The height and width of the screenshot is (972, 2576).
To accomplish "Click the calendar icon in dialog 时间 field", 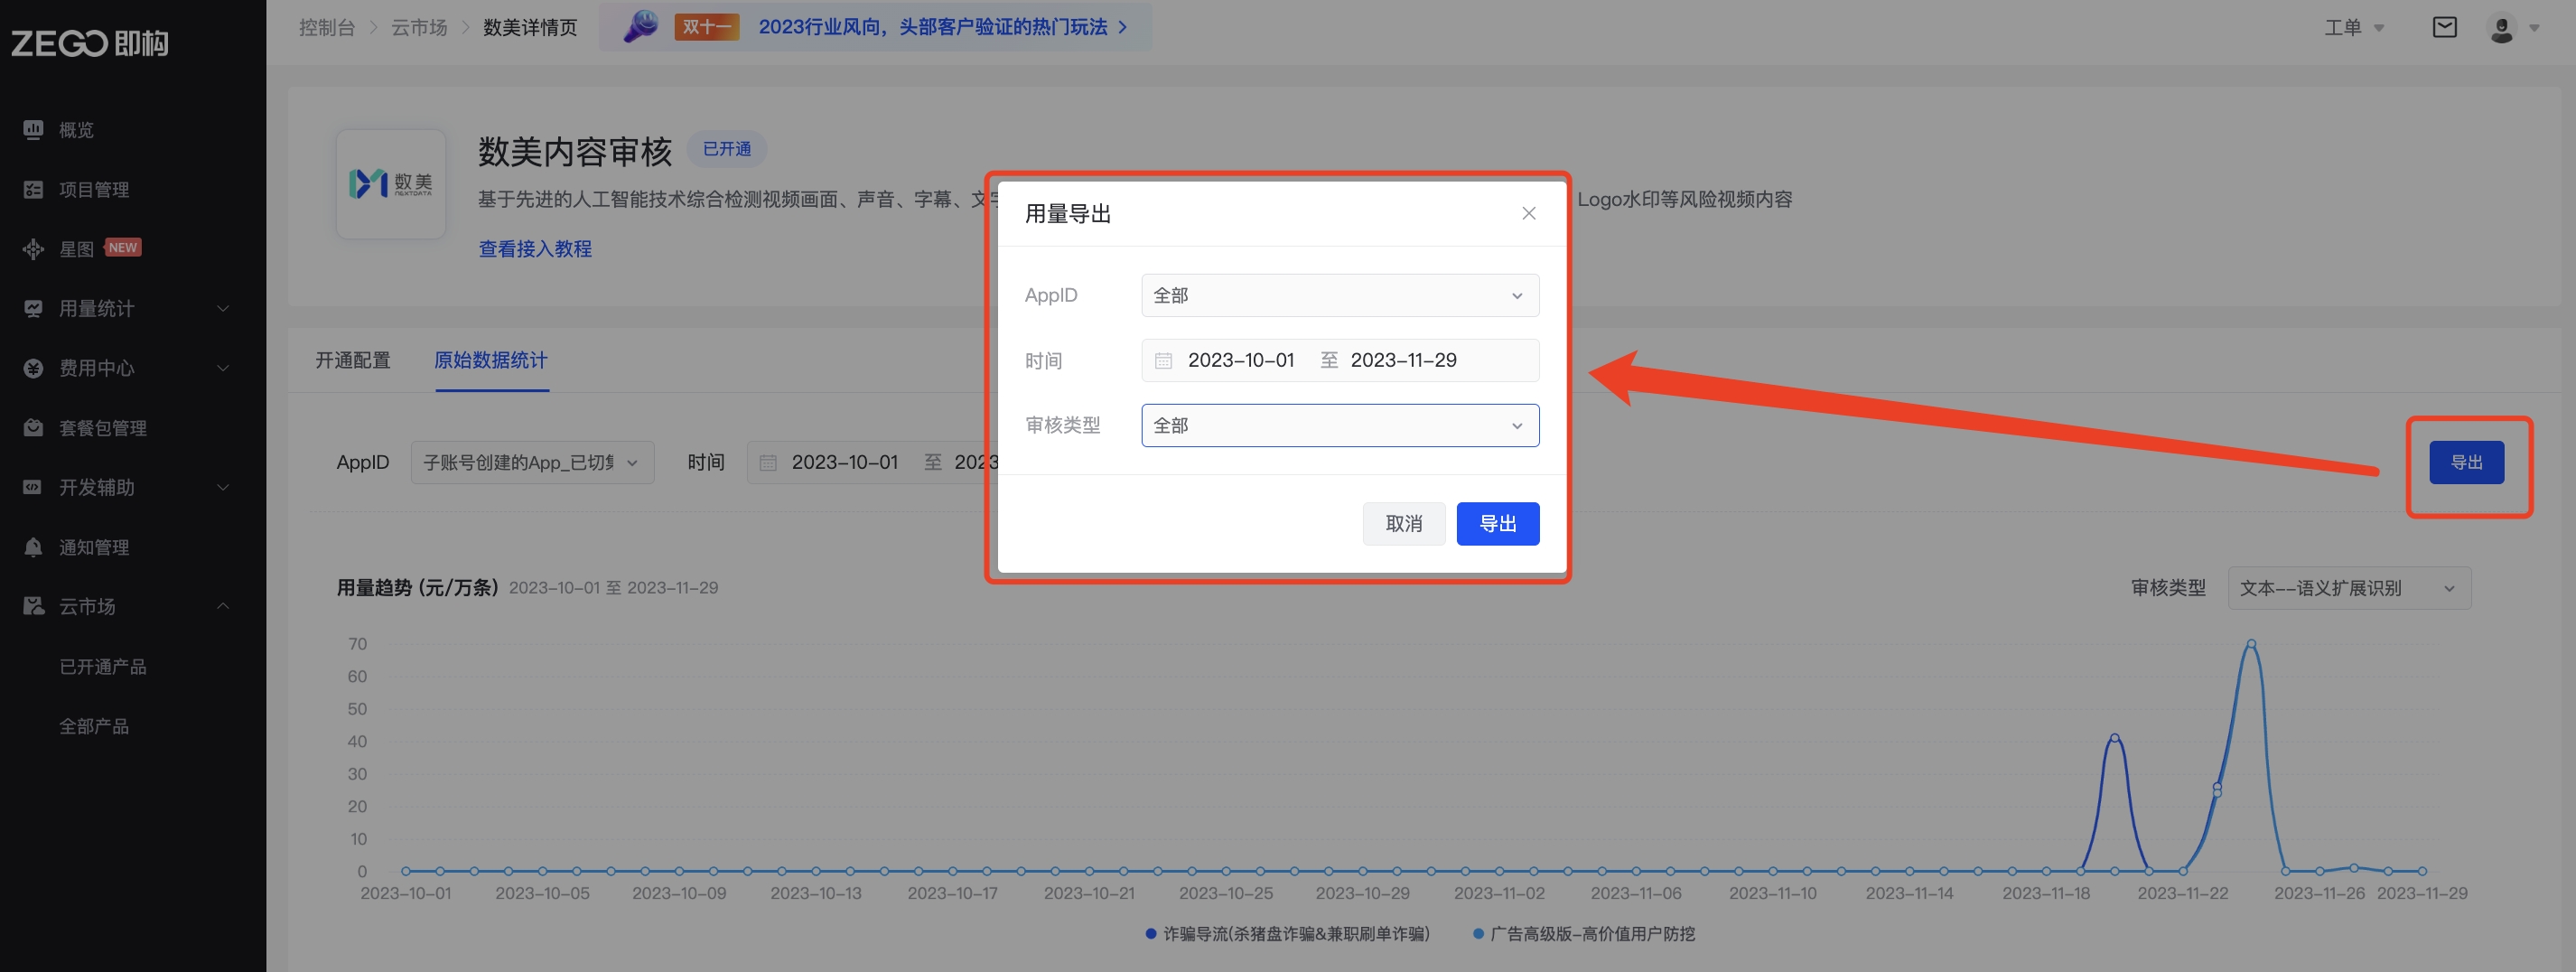I will (1163, 361).
